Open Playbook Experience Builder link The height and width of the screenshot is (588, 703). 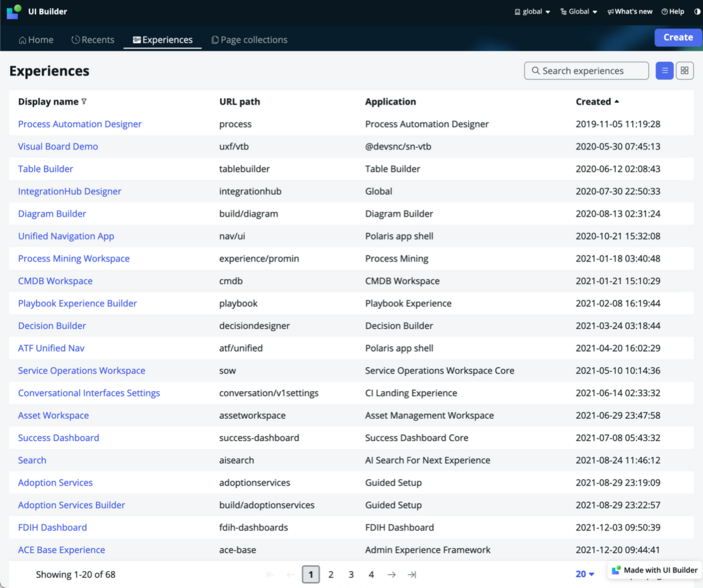click(77, 304)
